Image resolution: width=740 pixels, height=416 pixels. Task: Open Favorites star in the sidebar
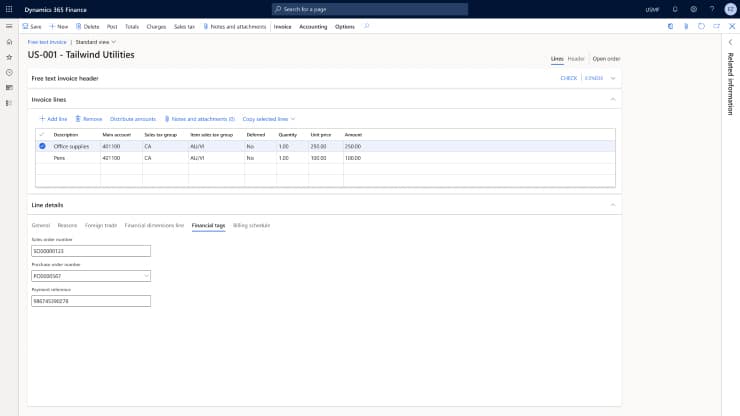point(9,57)
